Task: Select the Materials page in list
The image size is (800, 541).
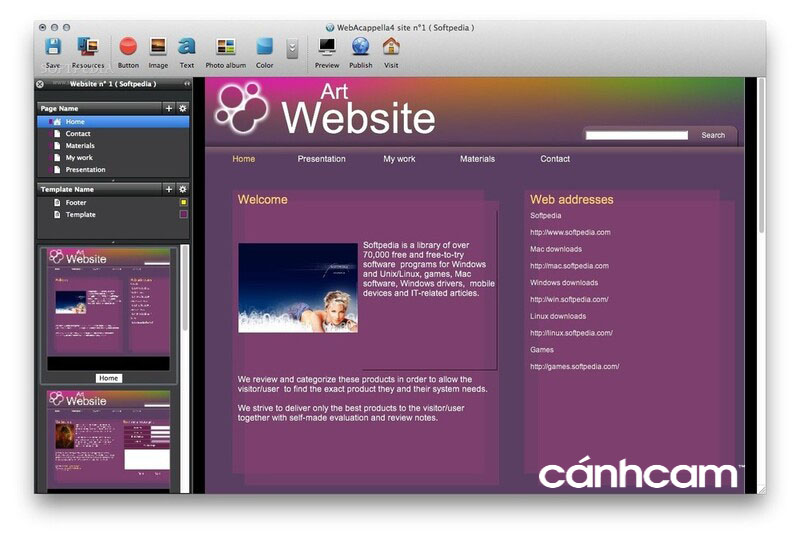Action: tap(113, 145)
